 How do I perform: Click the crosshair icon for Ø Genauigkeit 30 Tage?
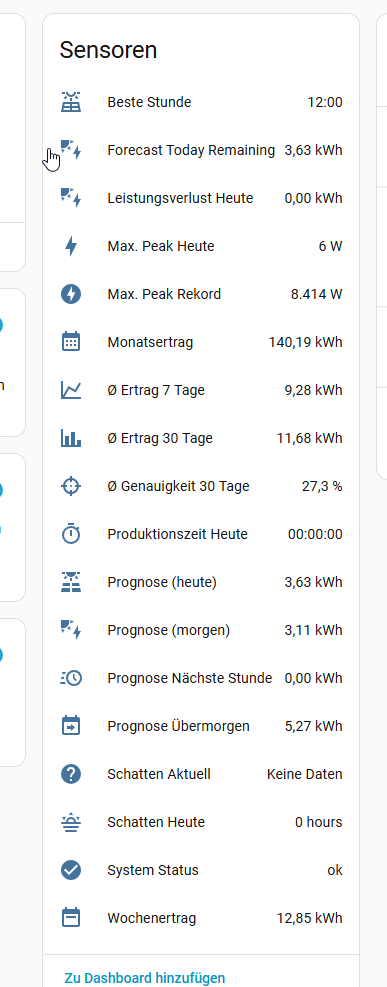[x=71, y=486]
